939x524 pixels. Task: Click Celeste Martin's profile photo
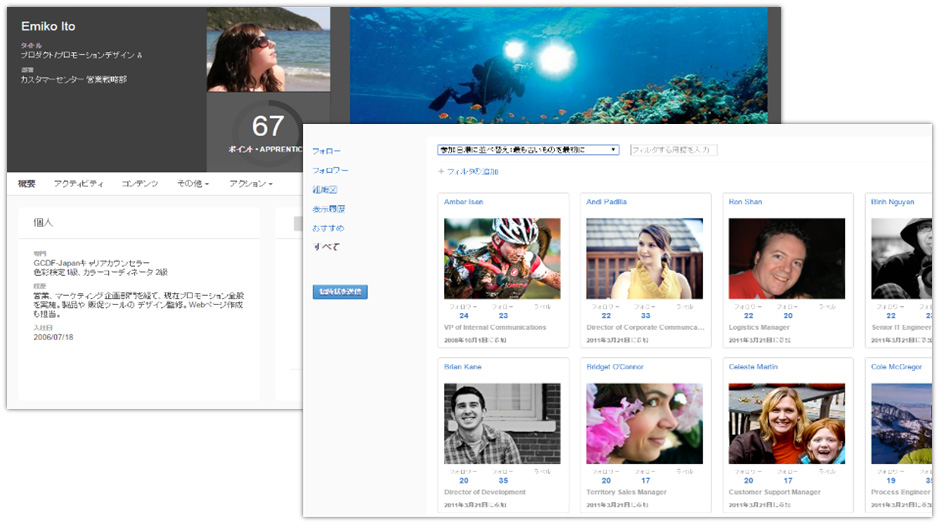786,423
